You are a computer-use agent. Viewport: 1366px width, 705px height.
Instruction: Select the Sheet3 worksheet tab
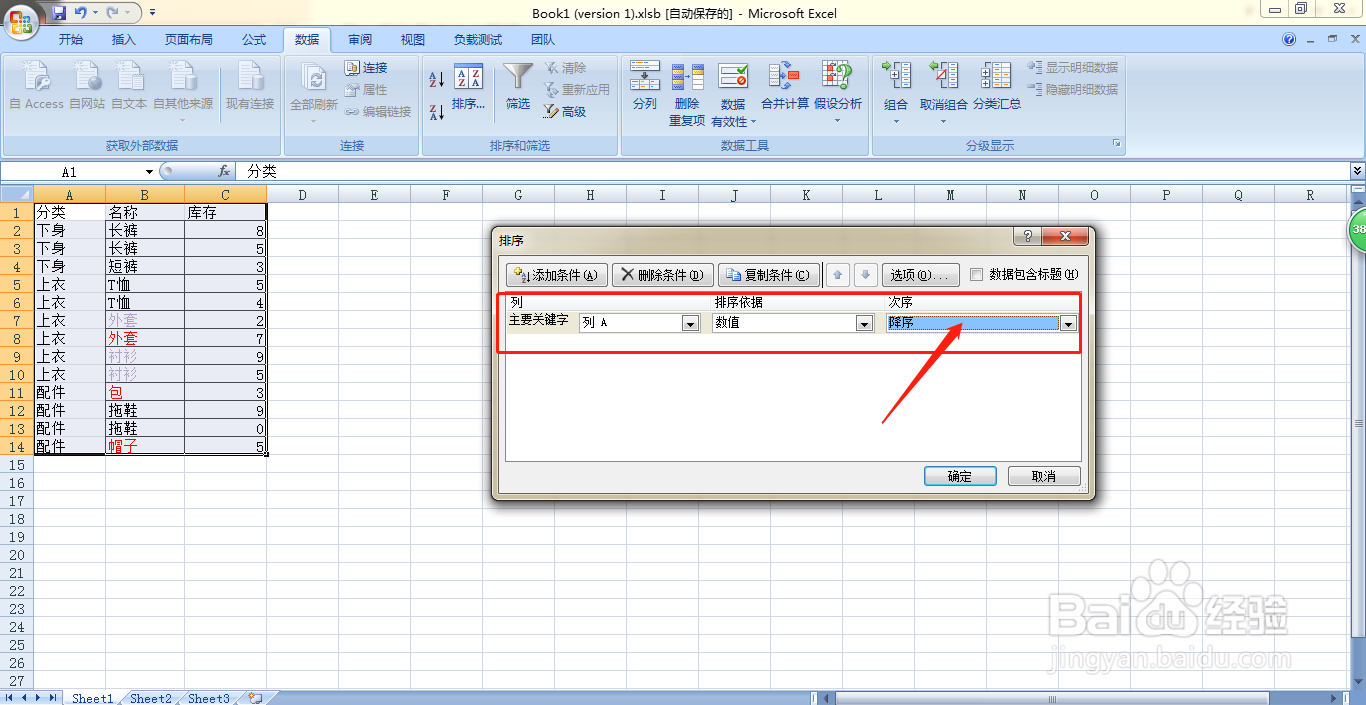coord(209,698)
